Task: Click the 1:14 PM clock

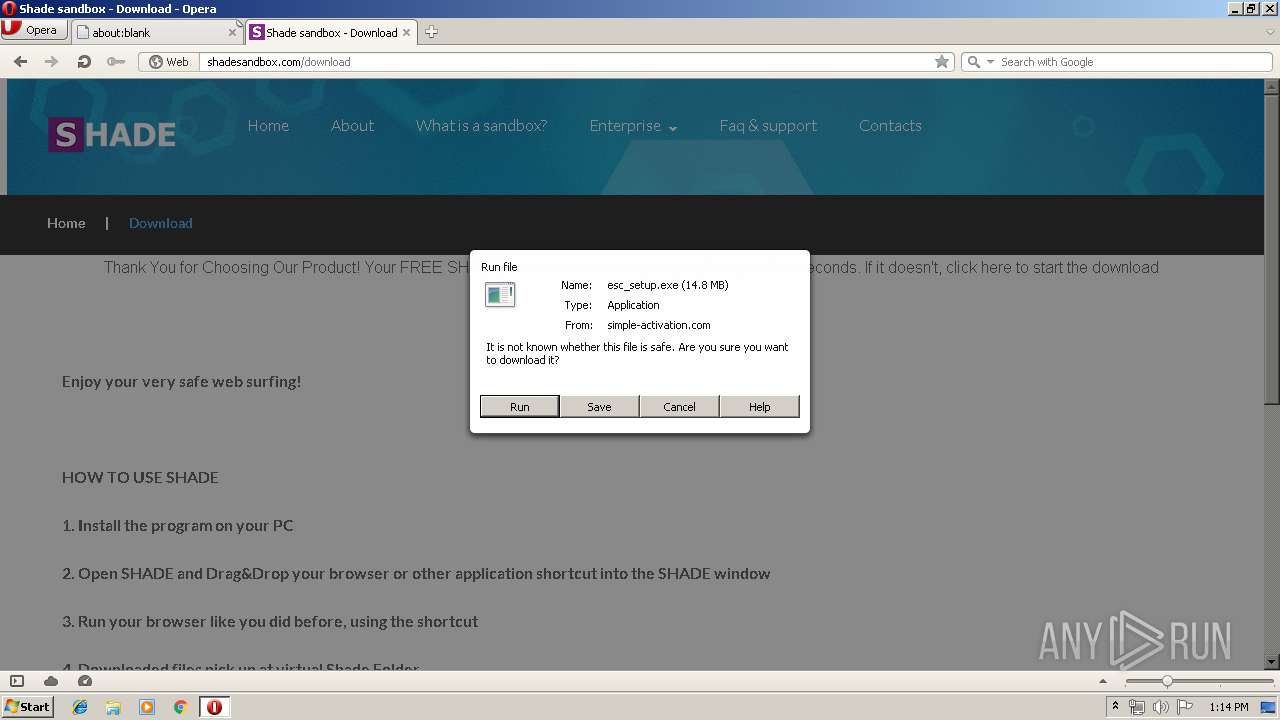Action: (1228, 707)
